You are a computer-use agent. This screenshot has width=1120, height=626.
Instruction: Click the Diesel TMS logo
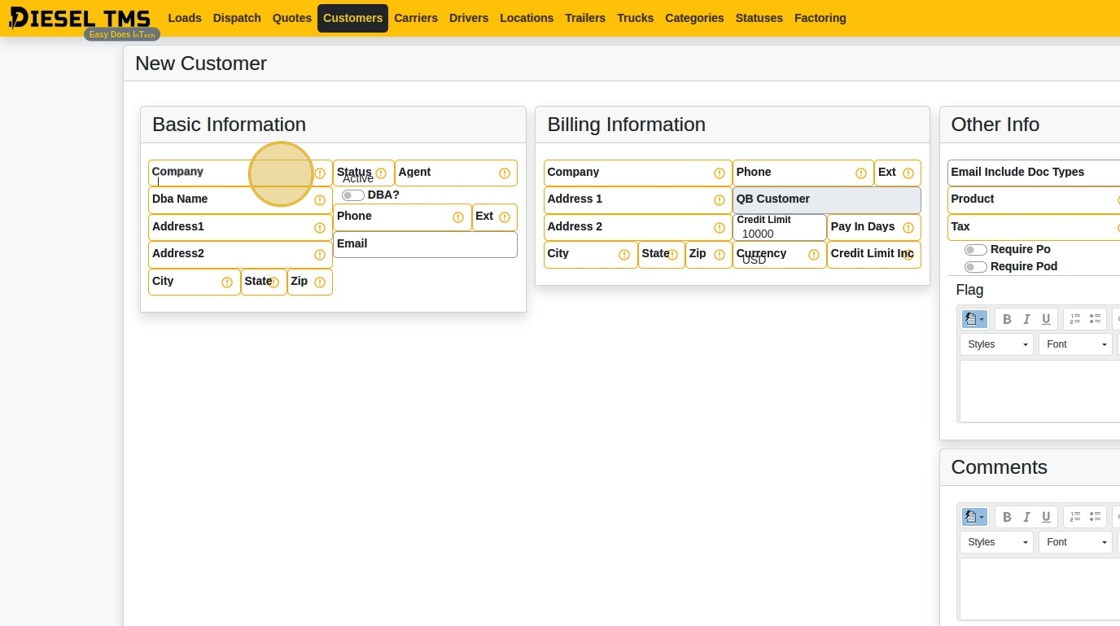click(80, 18)
